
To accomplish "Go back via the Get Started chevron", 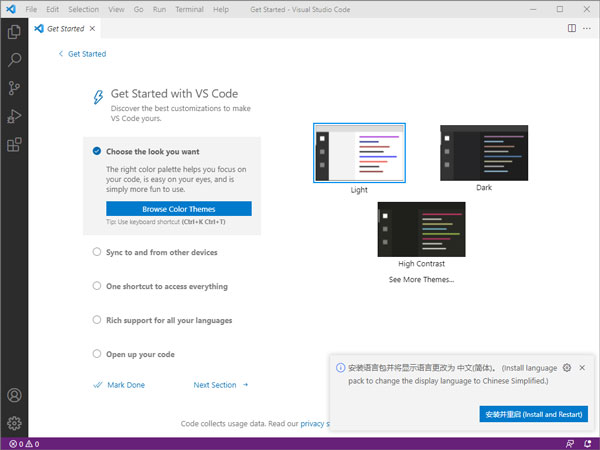I will (x=61, y=54).
